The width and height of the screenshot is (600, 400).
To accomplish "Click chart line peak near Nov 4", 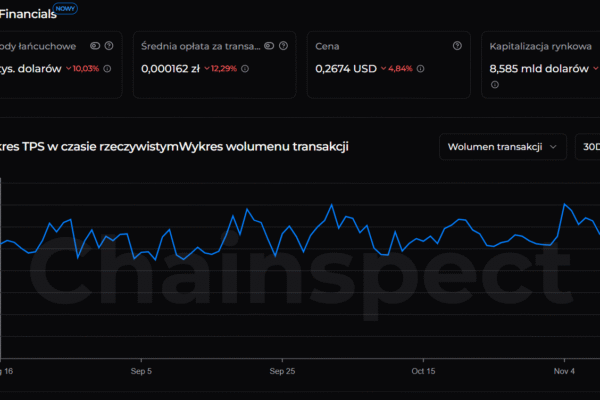I will (x=566, y=204).
